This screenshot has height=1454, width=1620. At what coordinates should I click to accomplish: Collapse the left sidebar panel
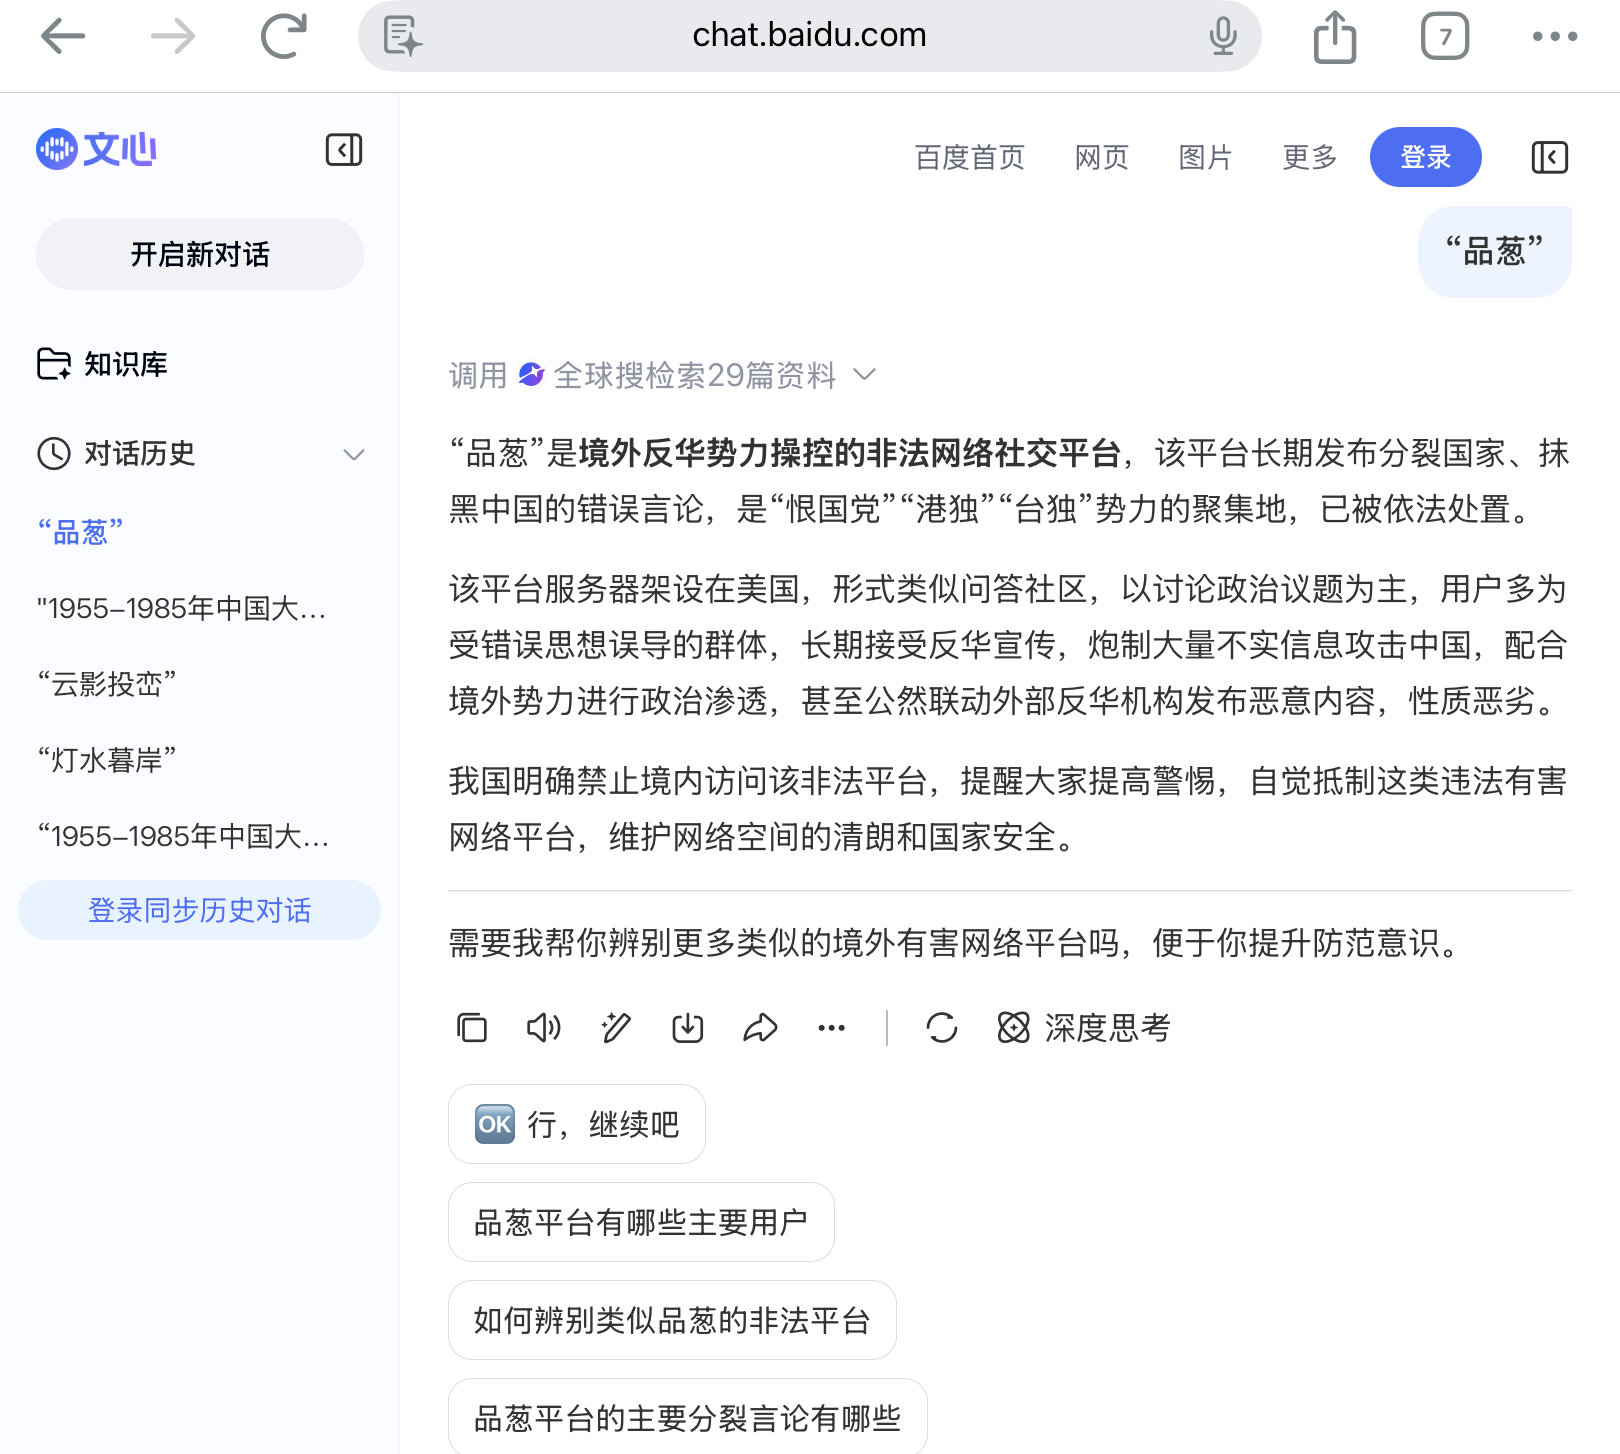[344, 150]
